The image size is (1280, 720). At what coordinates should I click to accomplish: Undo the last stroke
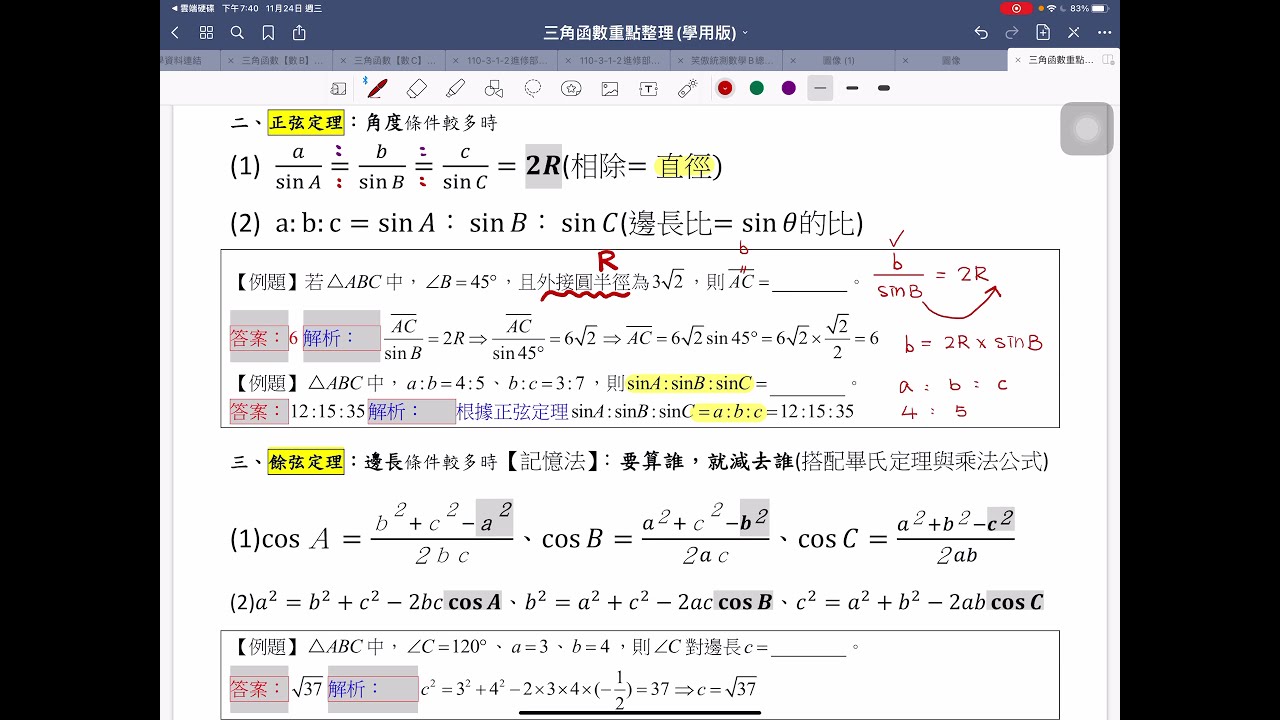click(981, 32)
